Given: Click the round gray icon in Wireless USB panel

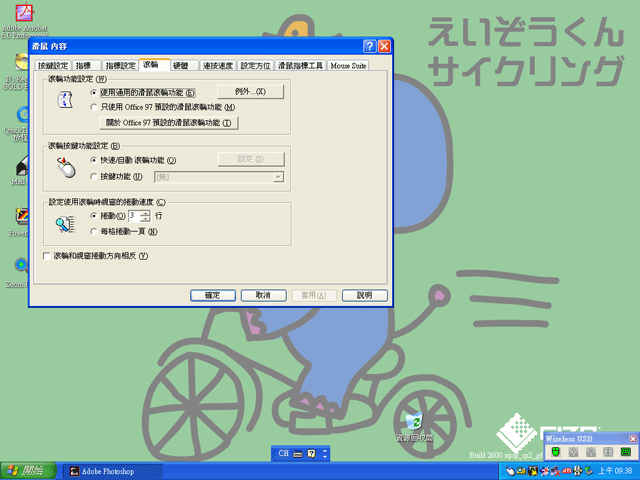Looking at the screenshot, I should (x=608, y=451).
